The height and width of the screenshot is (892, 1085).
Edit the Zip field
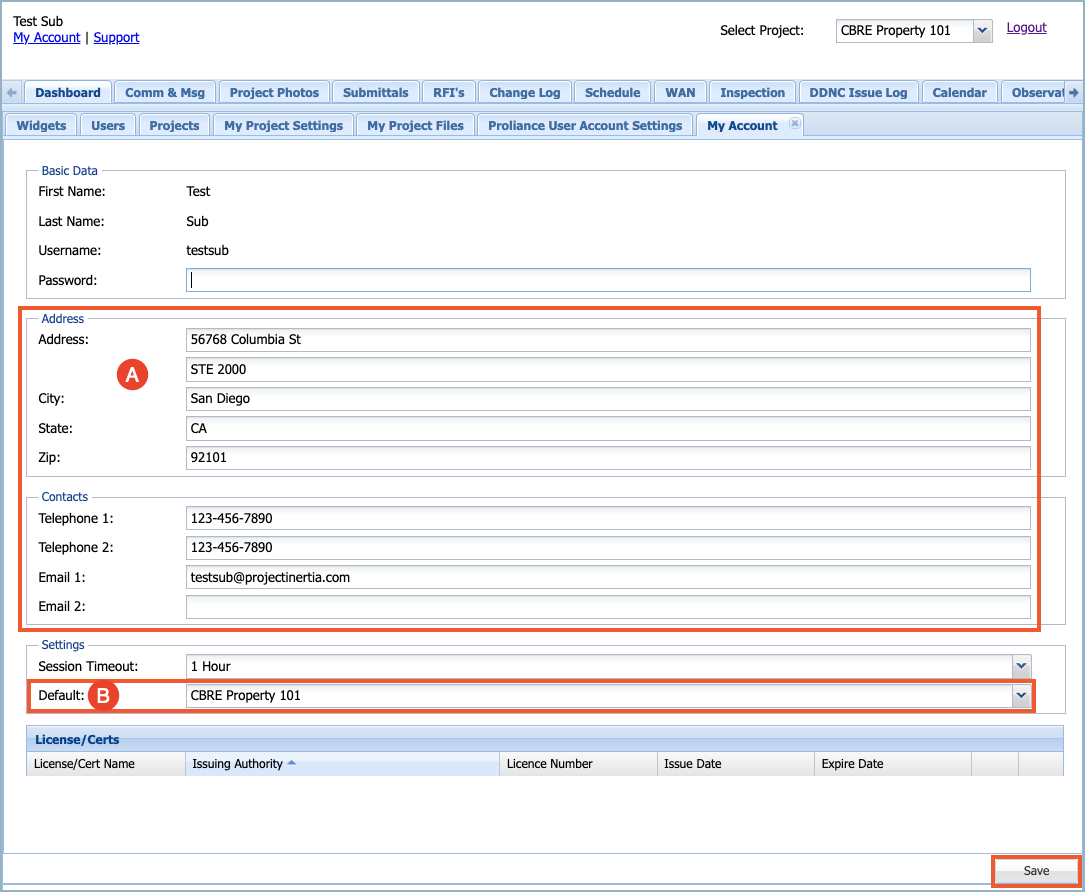point(608,457)
